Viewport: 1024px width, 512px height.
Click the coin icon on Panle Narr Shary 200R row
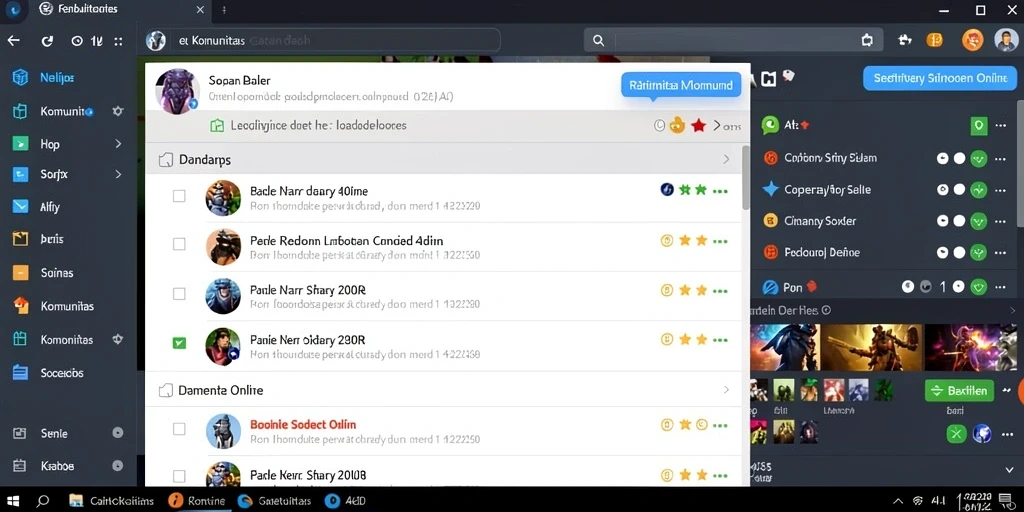point(667,291)
